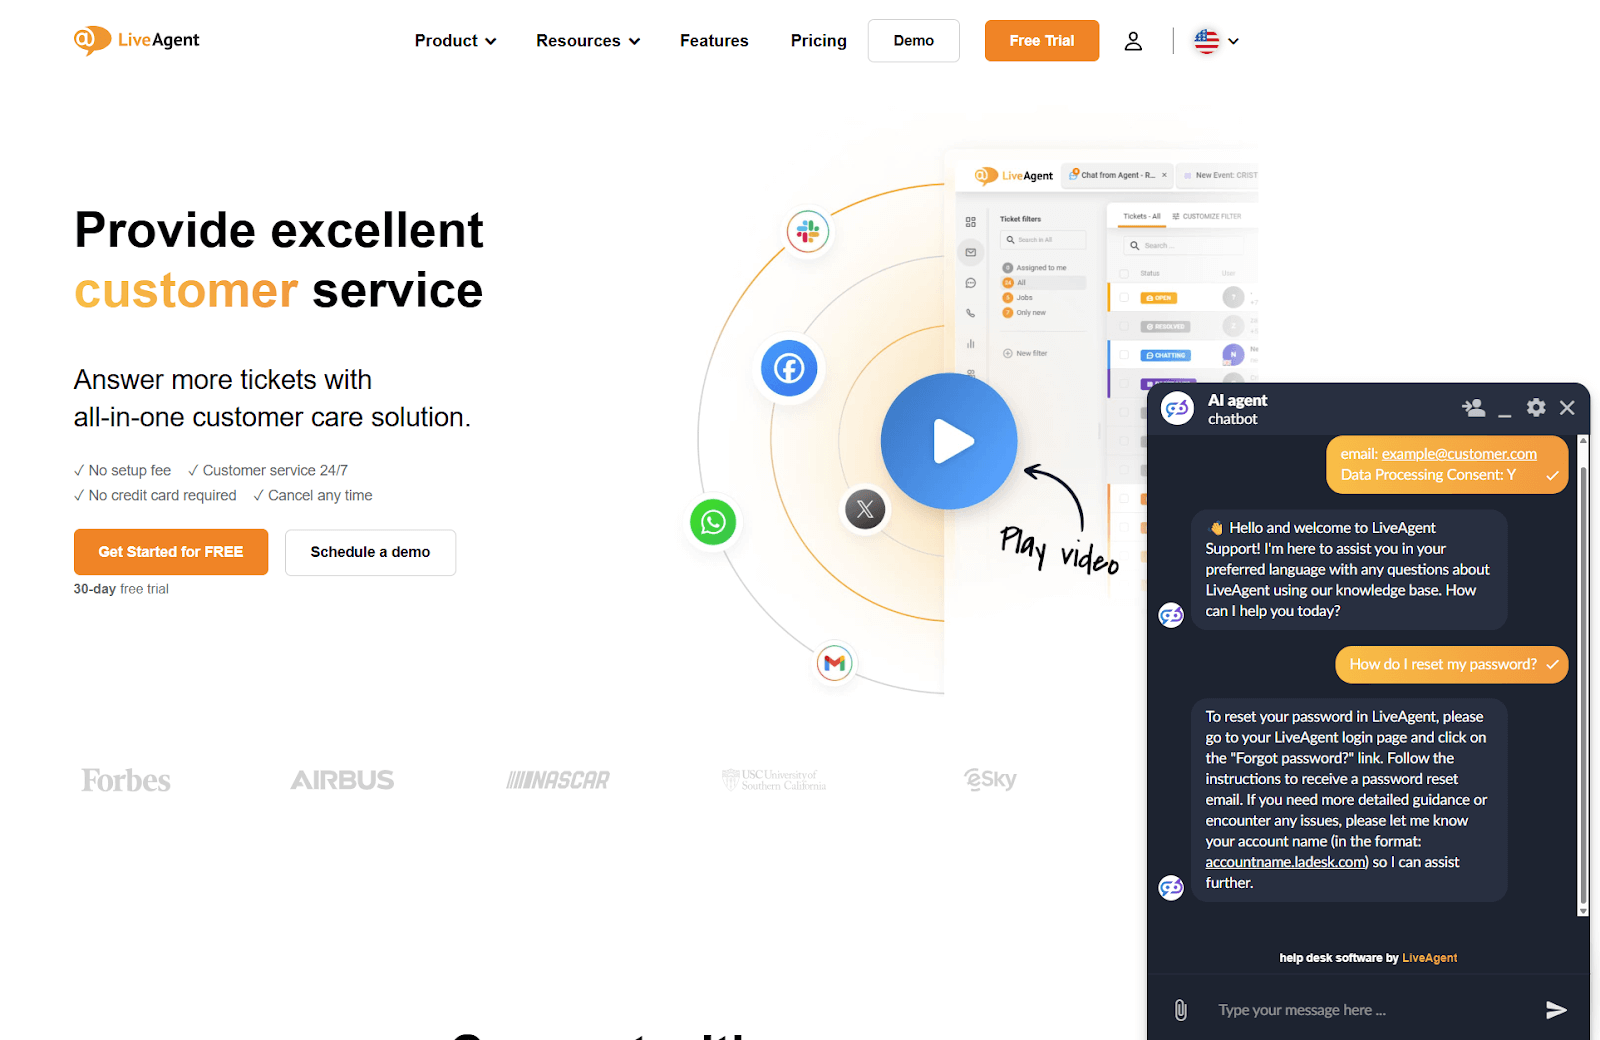Attach a file using the paperclip icon

pyautogui.click(x=1181, y=1009)
